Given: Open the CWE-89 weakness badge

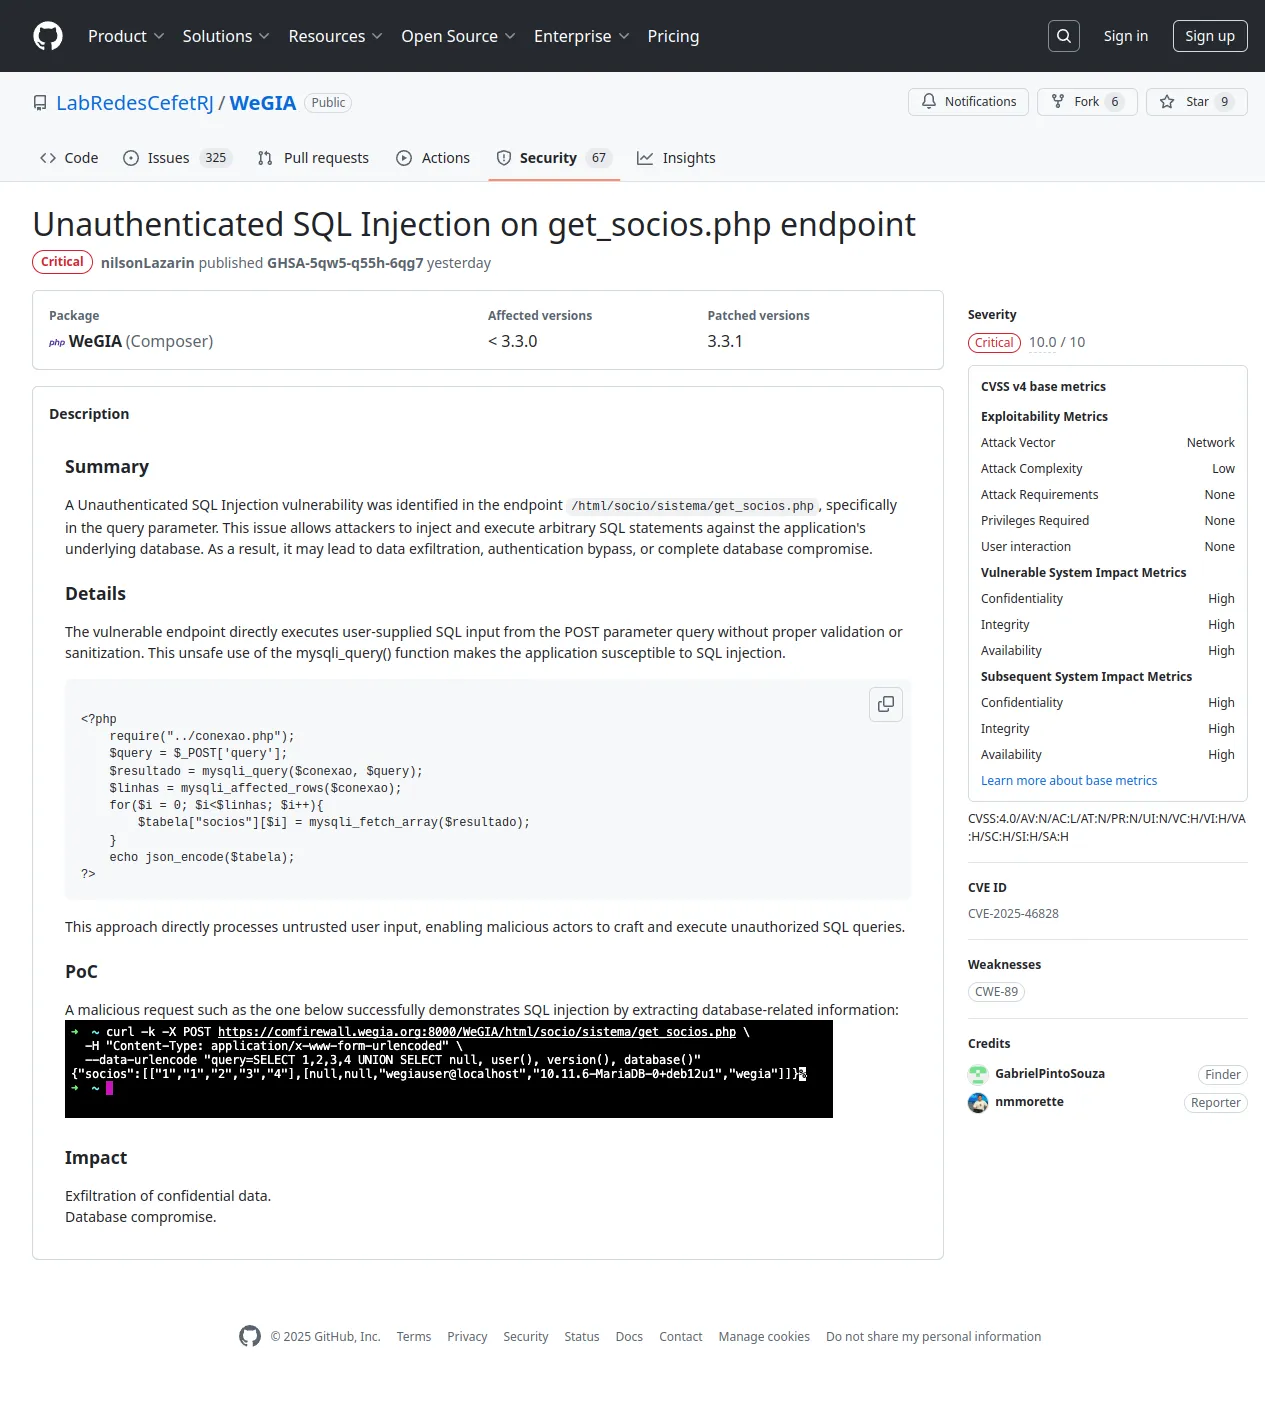Looking at the screenshot, I should [996, 992].
